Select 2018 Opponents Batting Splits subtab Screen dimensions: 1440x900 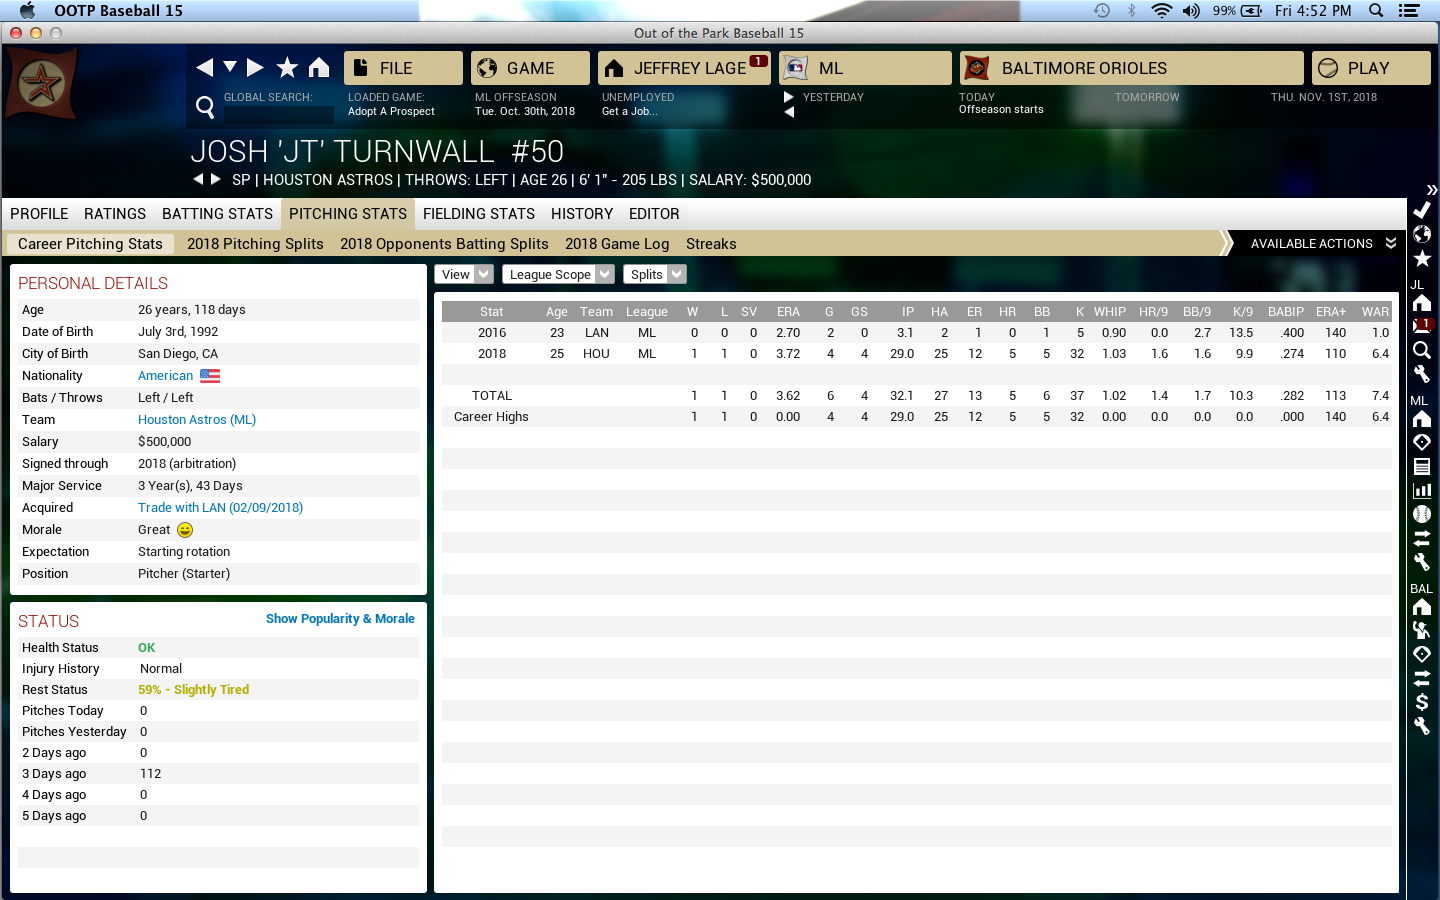[x=444, y=244]
